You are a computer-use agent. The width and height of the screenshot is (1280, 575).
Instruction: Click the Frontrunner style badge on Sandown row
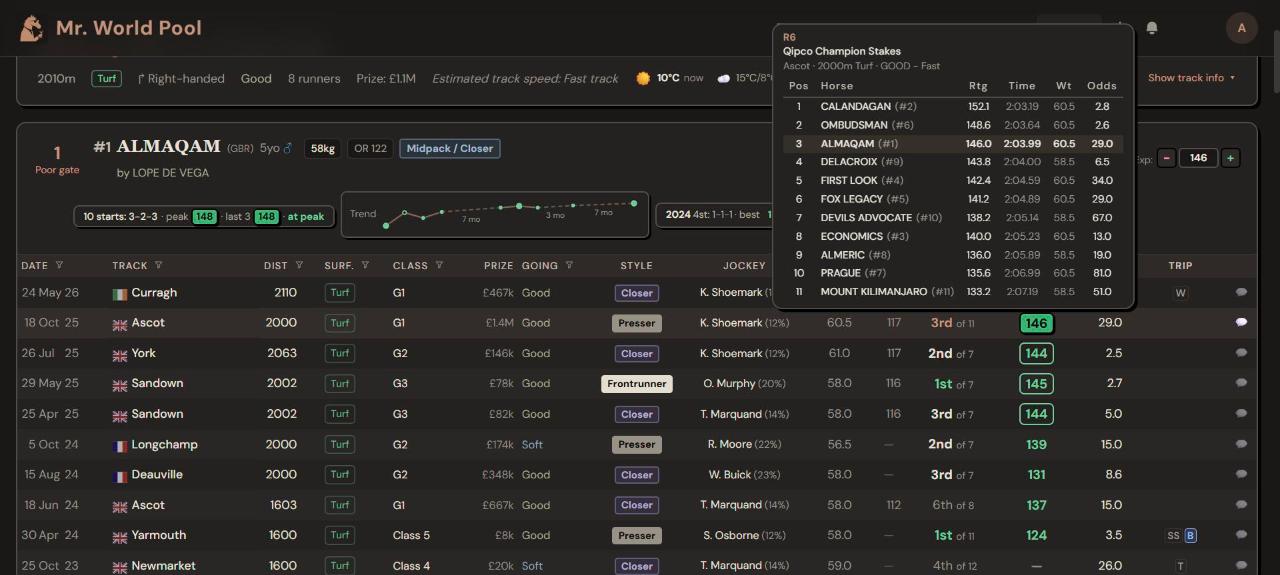click(x=637, y=384)
